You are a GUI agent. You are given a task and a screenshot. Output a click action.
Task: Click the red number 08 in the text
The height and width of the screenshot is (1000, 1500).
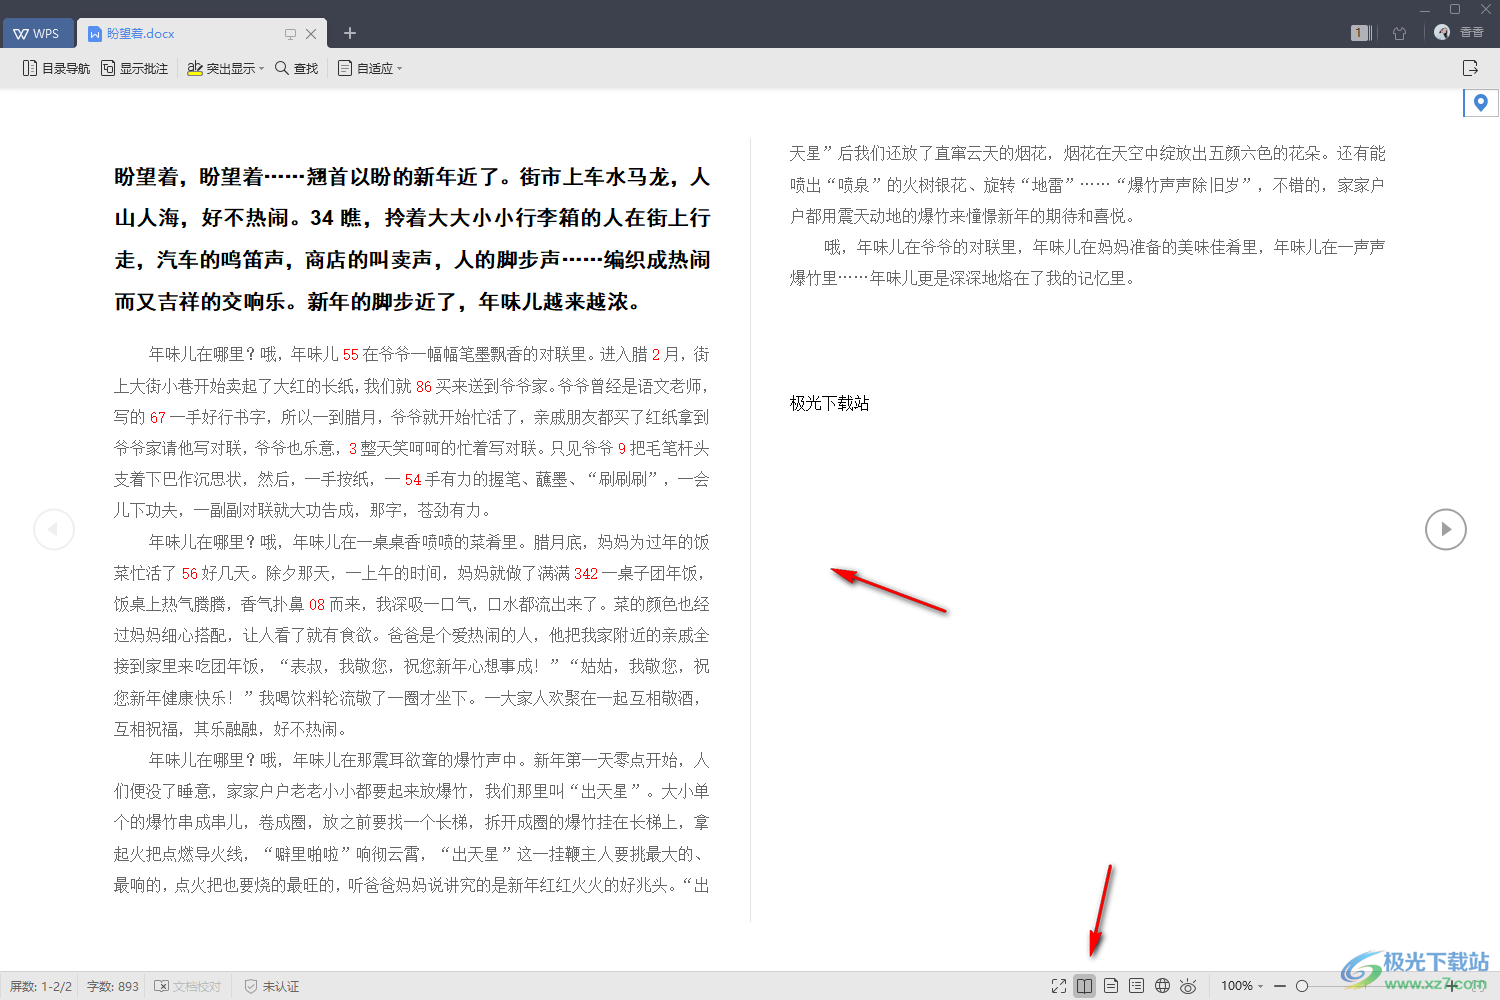[x=317, y=604]
